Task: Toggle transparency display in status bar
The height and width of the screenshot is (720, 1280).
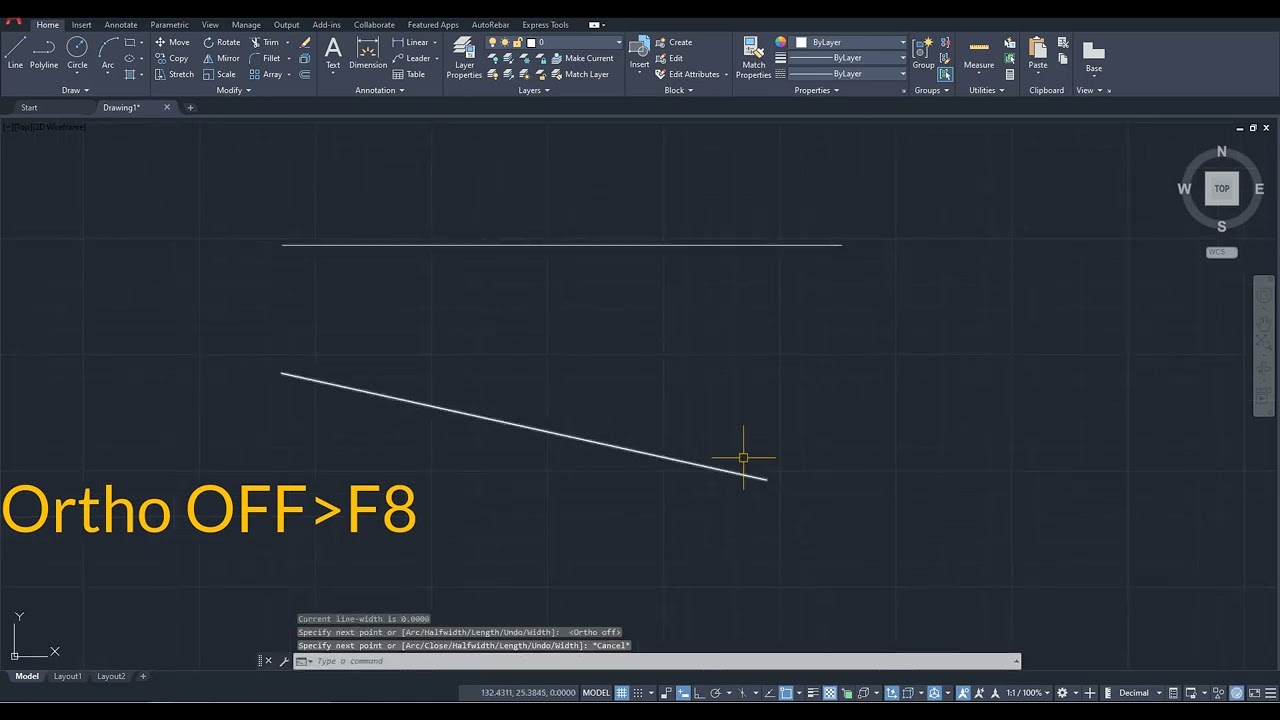Action: 829,692
